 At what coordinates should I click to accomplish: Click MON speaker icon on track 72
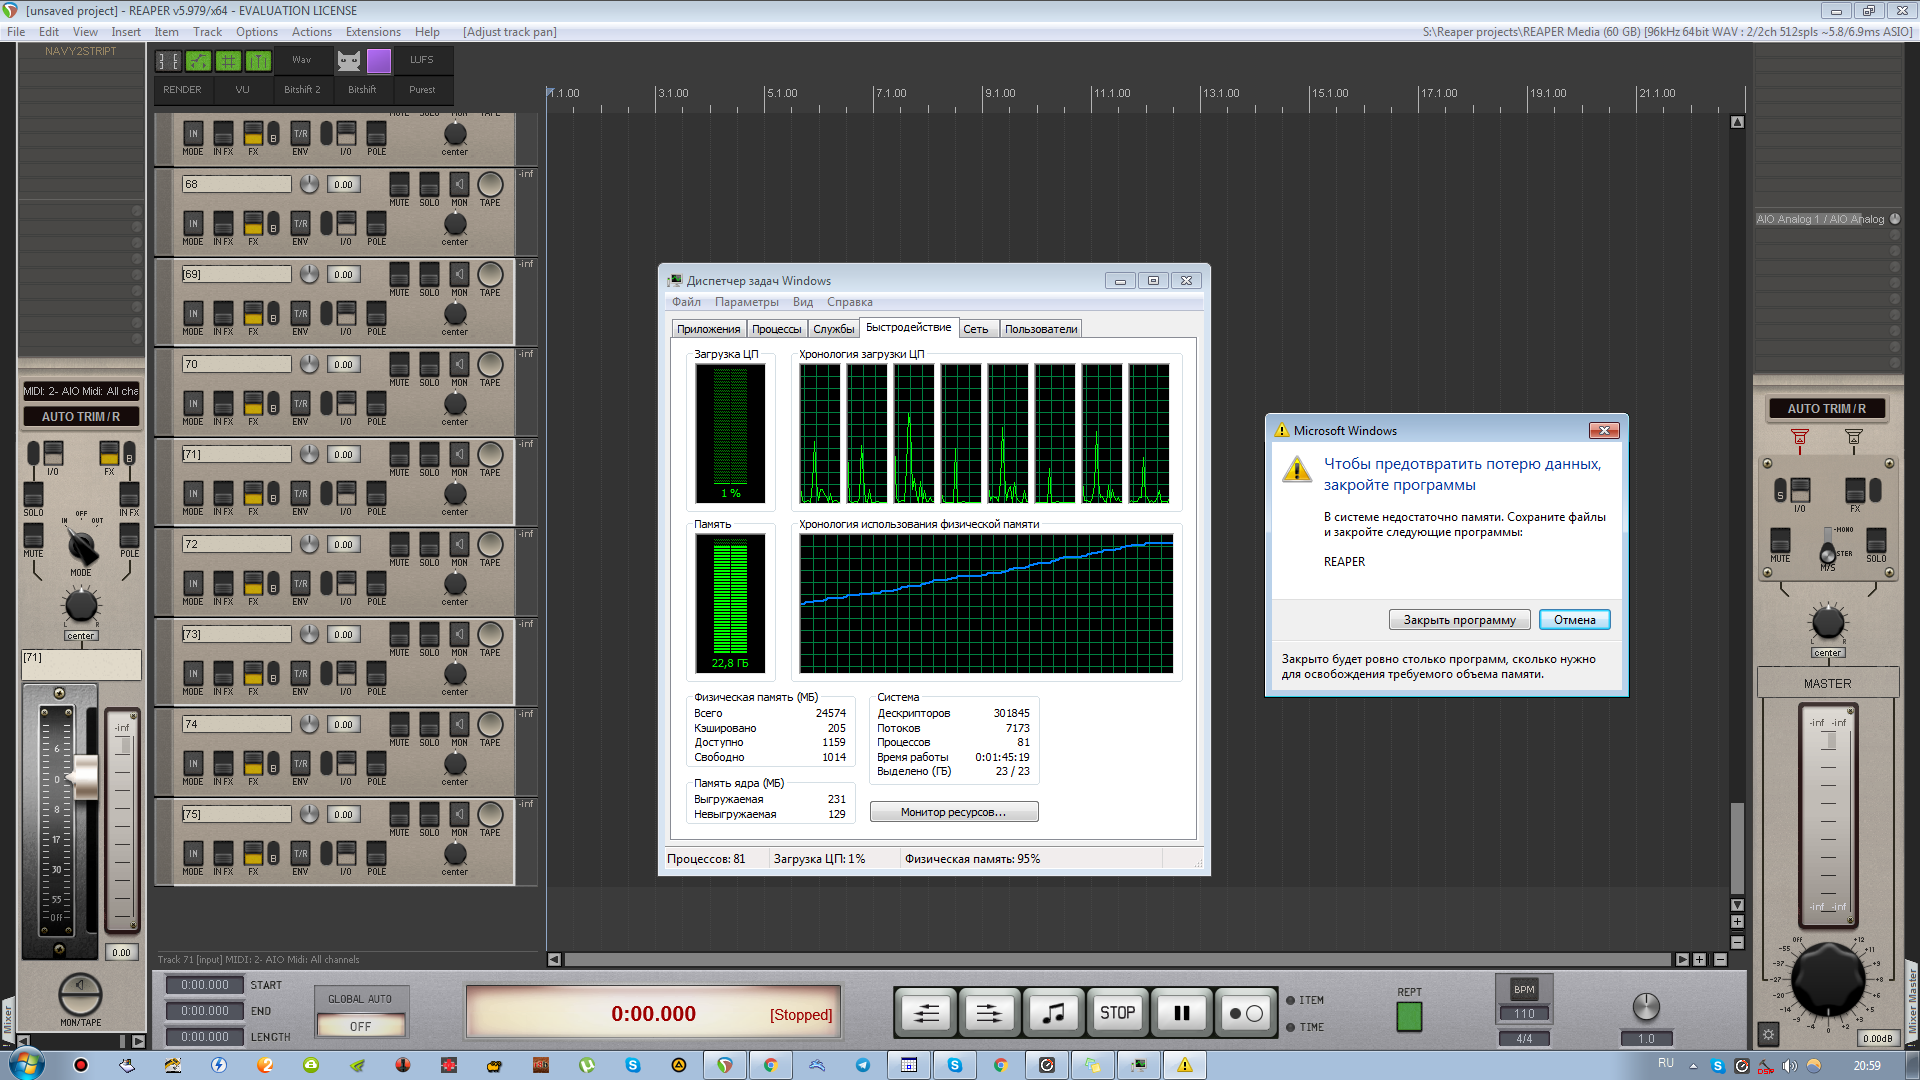click(x=459, y=545)
